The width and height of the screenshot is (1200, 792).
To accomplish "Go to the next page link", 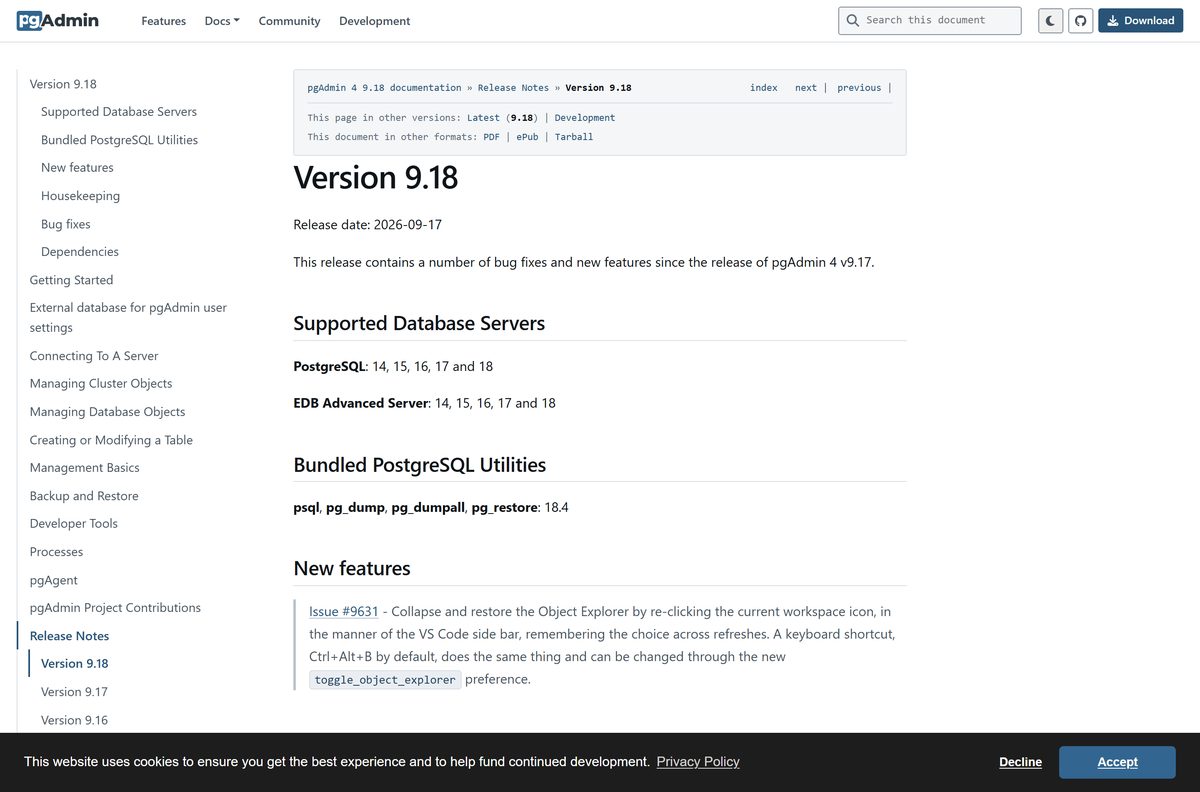I will pos(806,88).
